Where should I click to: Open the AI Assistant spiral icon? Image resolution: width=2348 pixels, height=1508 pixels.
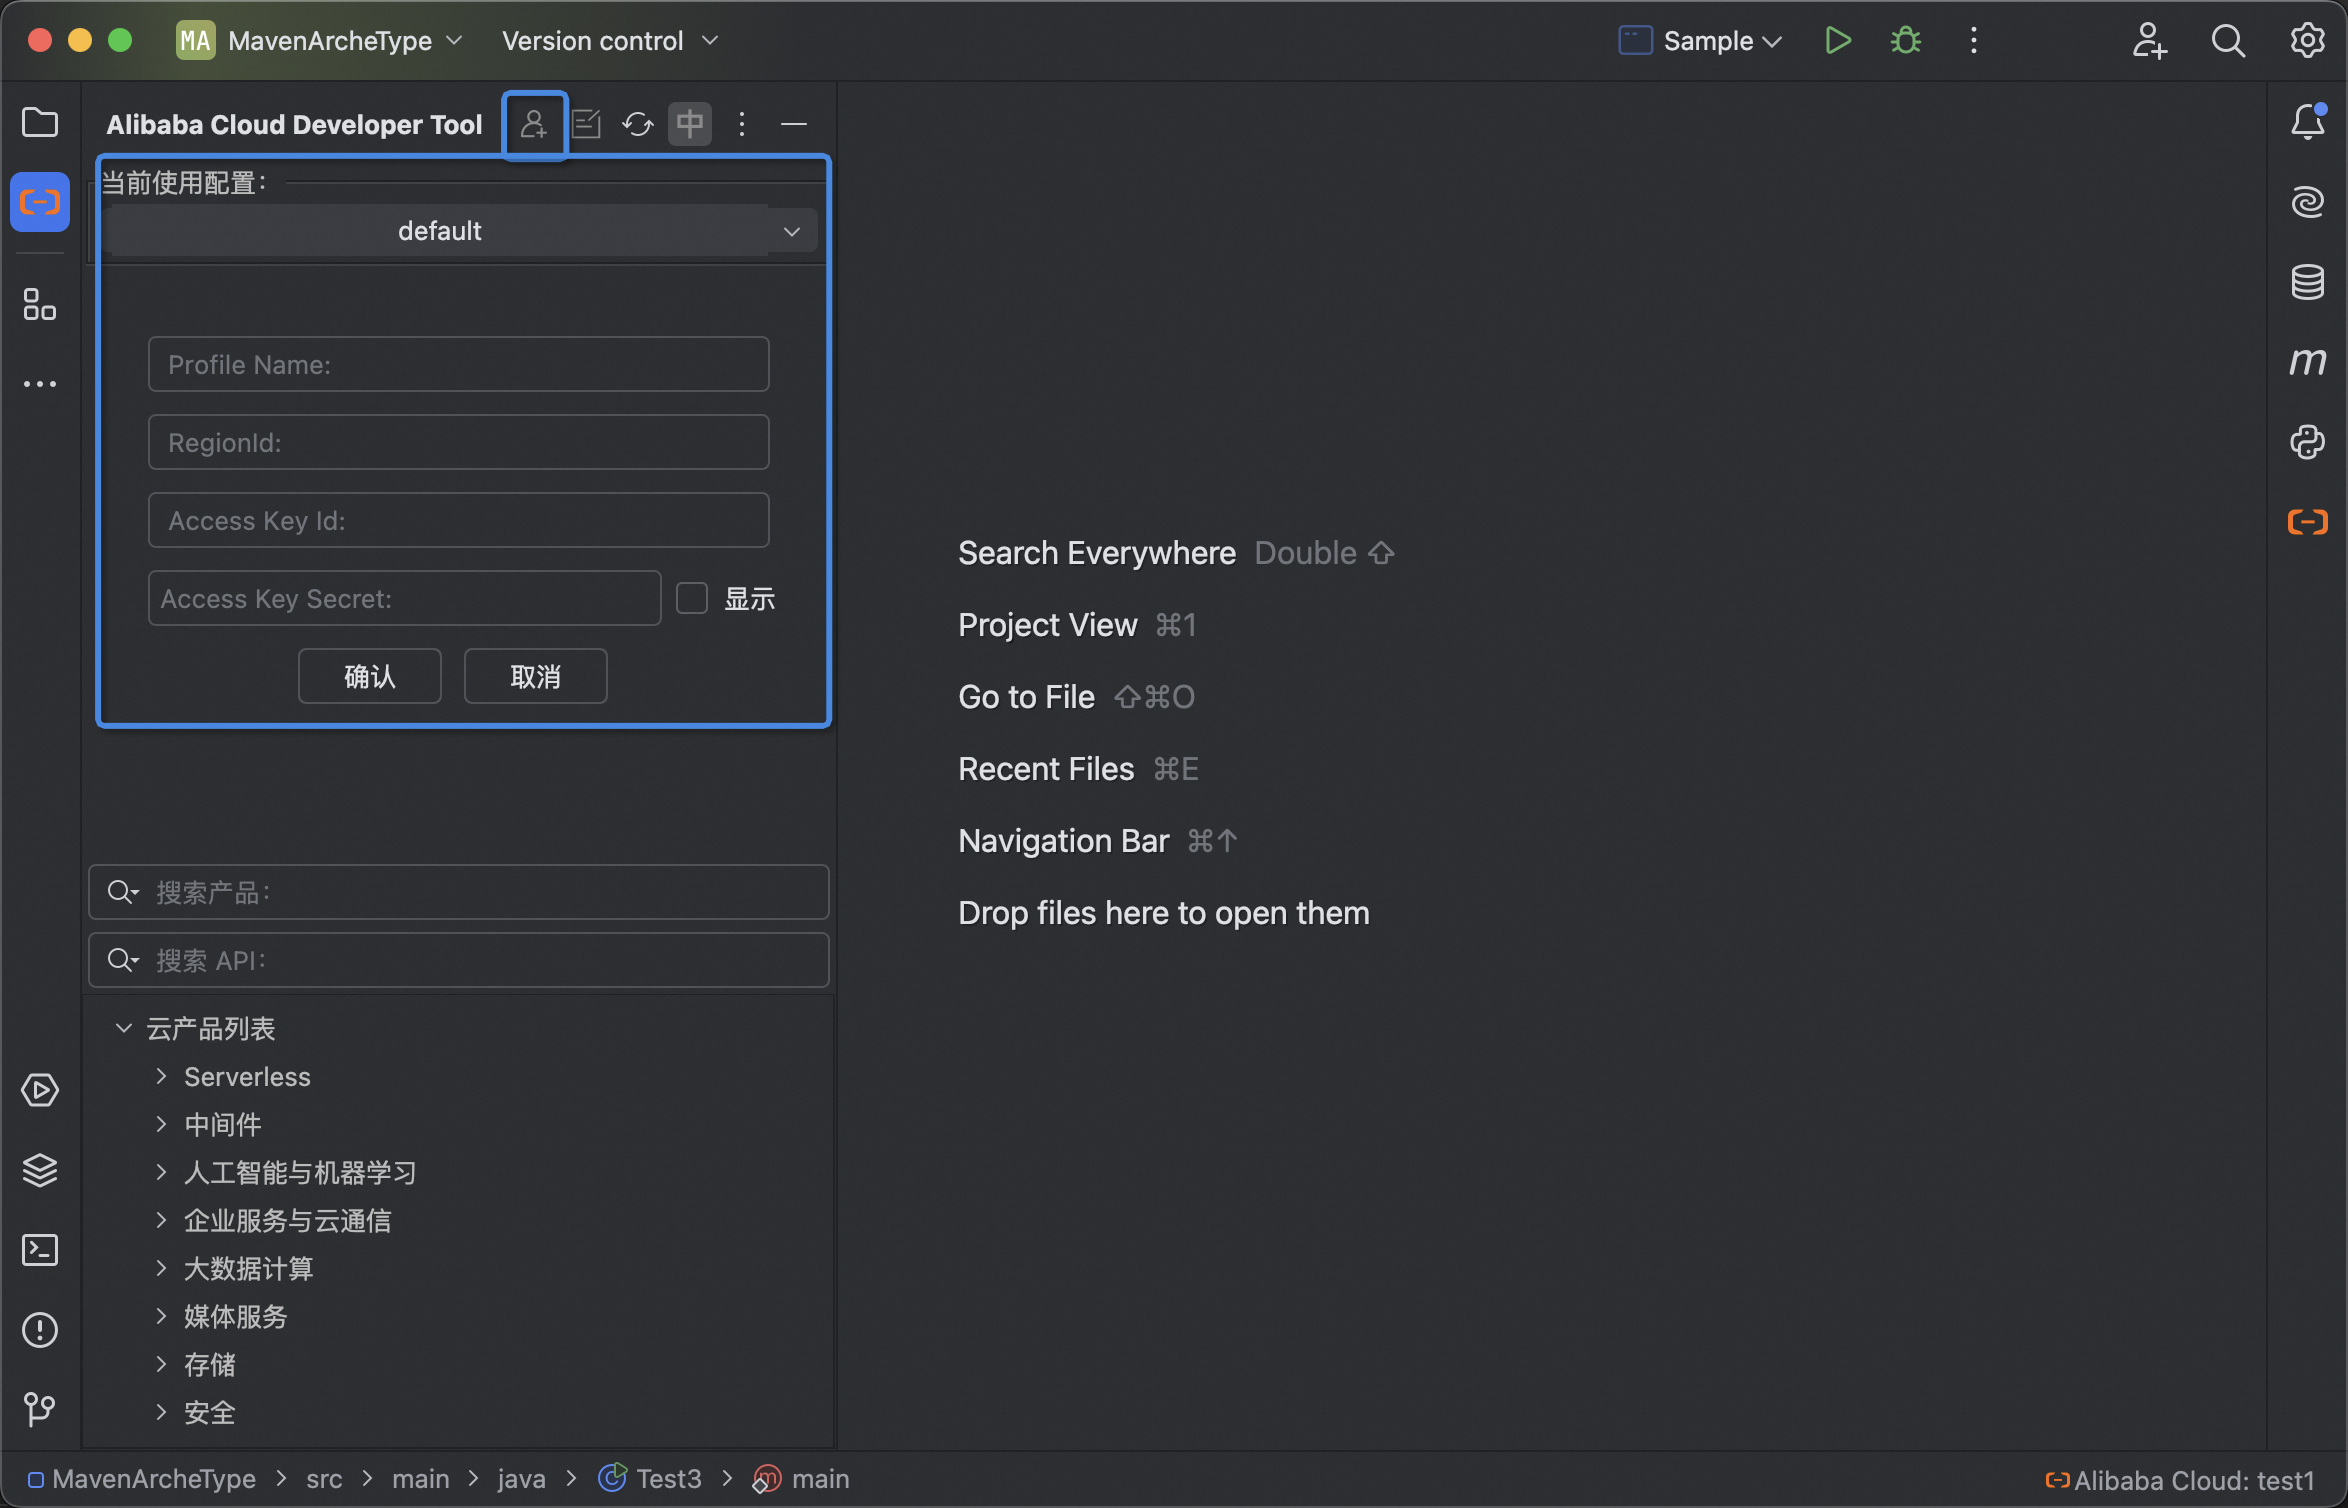tap(2308, 202)
